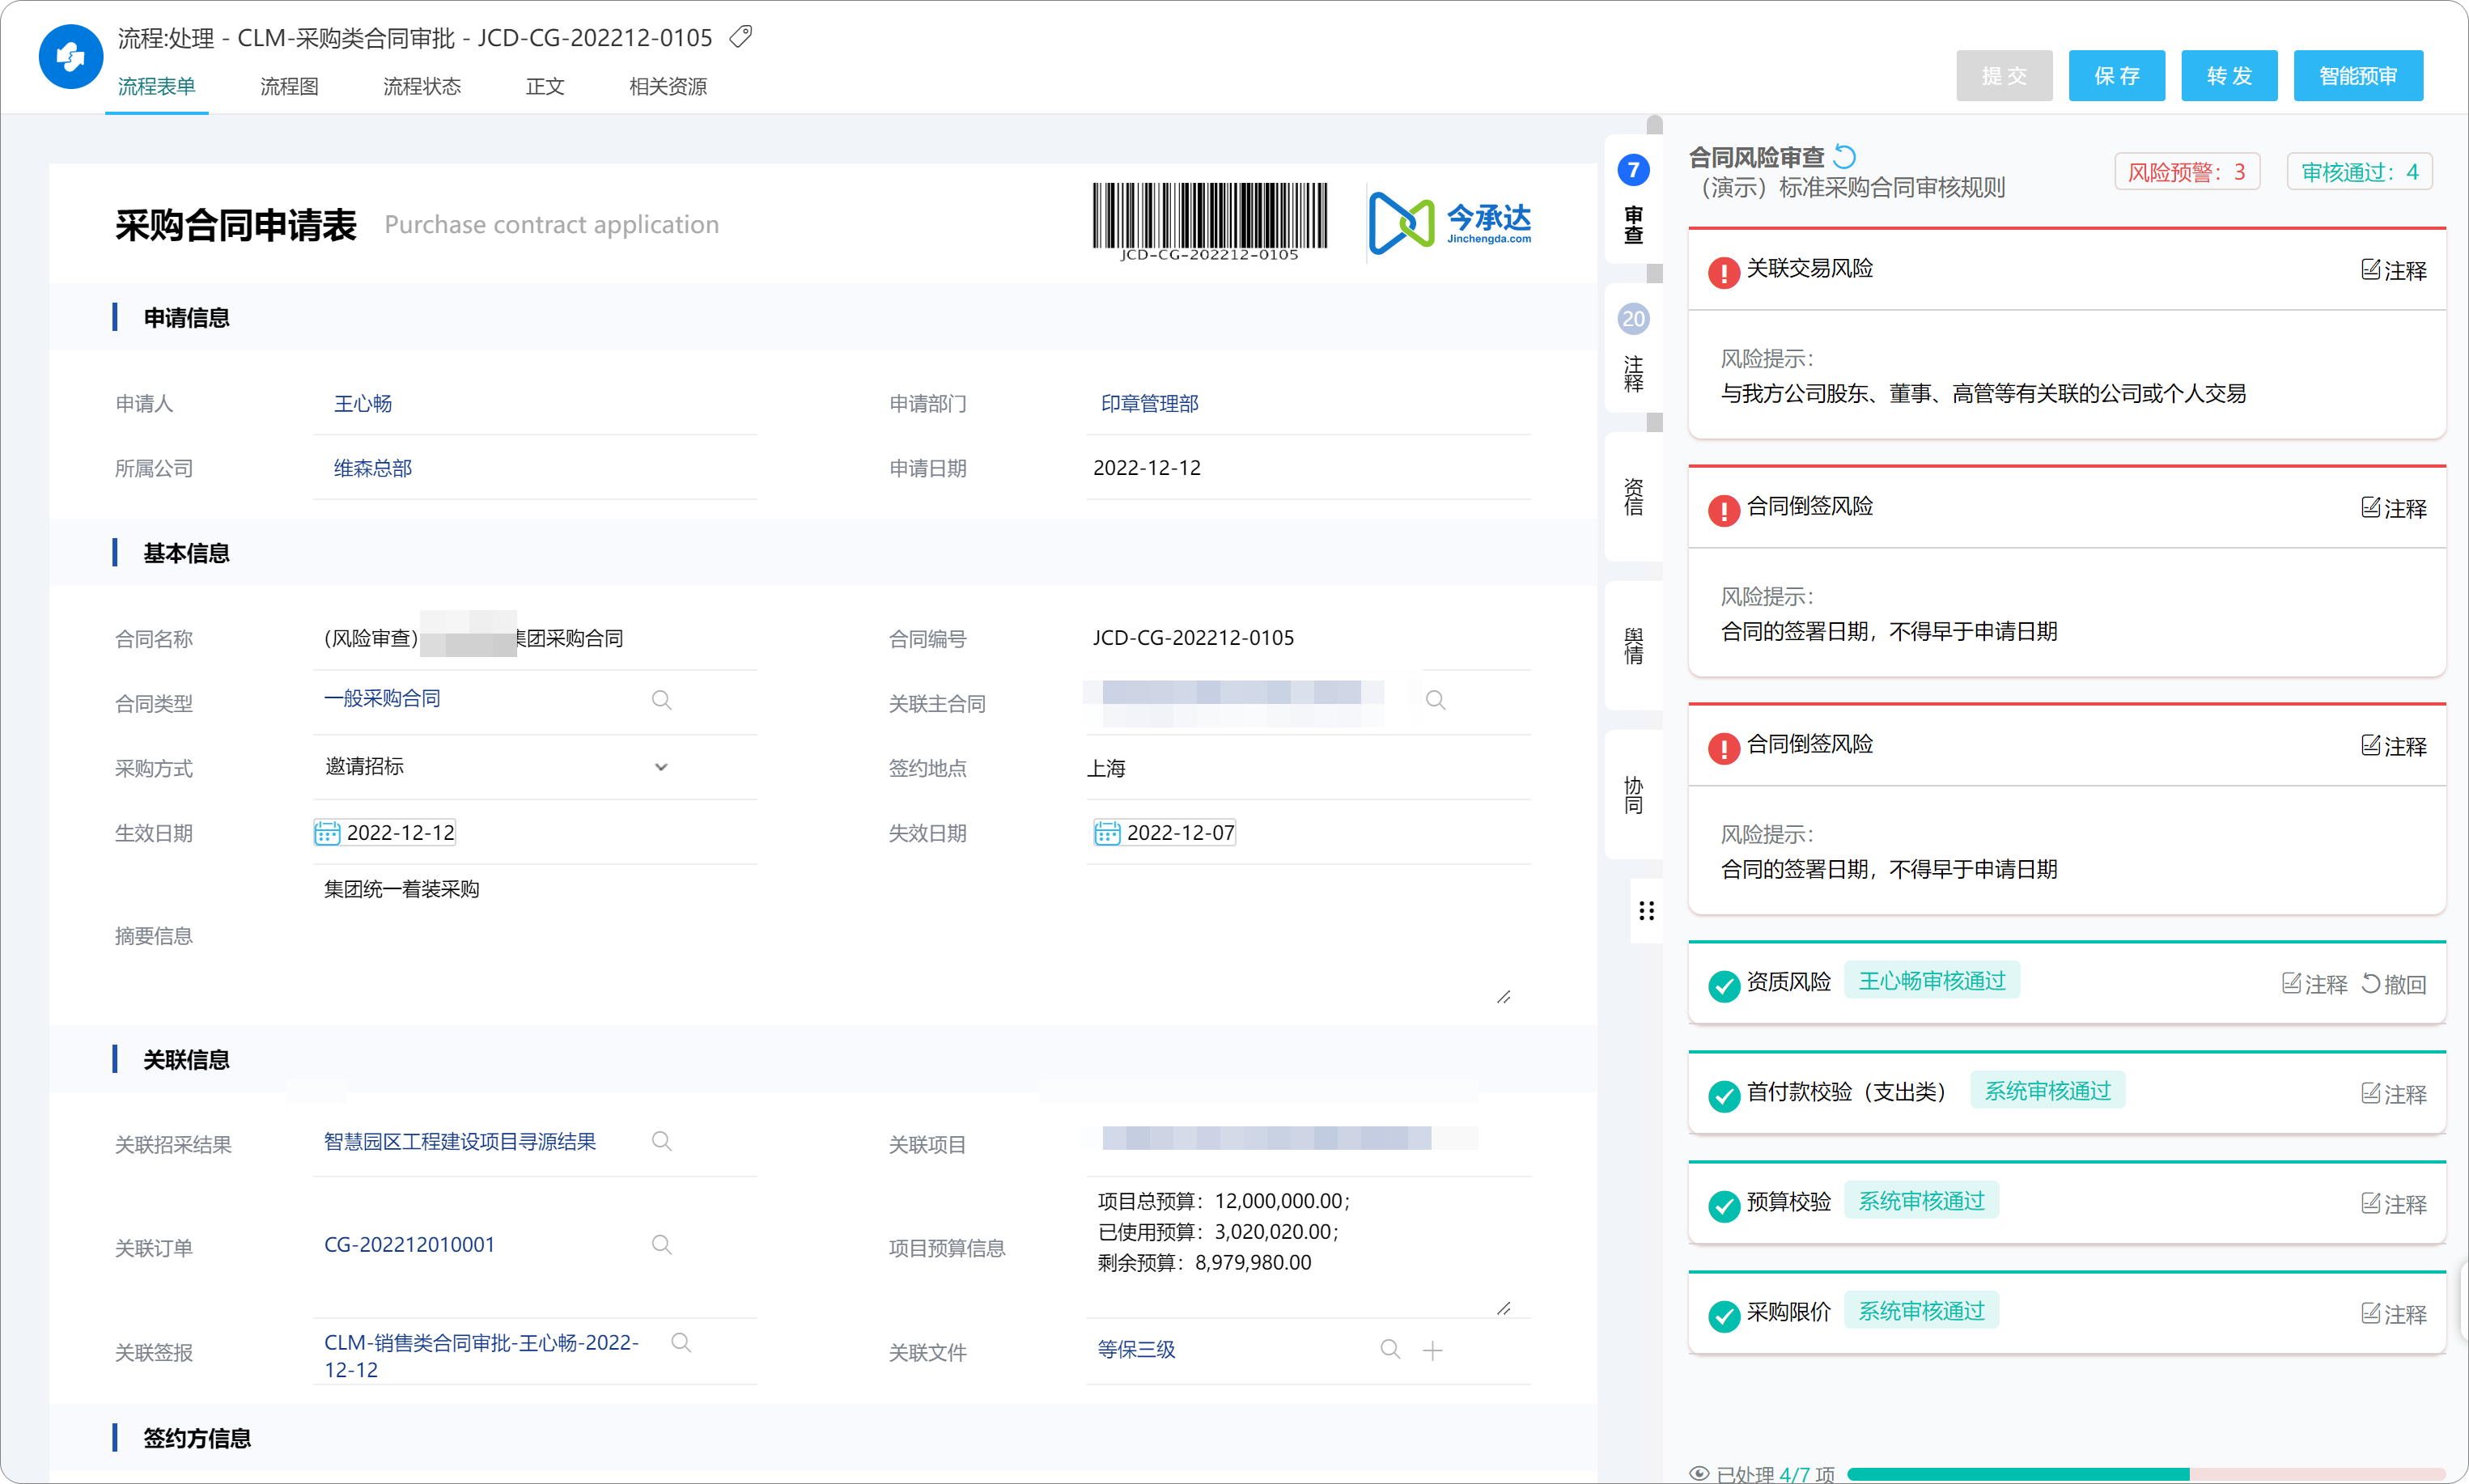Click the 合同编号 value JCD-CG-202212-0105
Viewport: 2469px width, 1484px height.
(x=1193, y=637)
